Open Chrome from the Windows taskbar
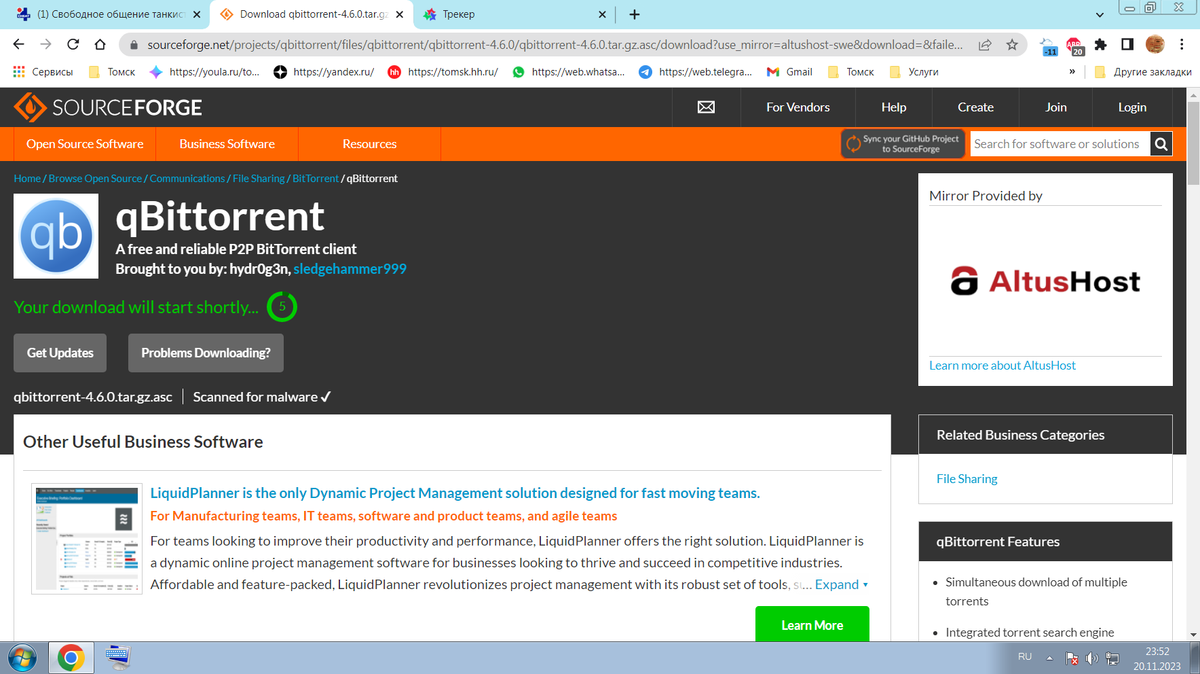 [x=70, y=657]
